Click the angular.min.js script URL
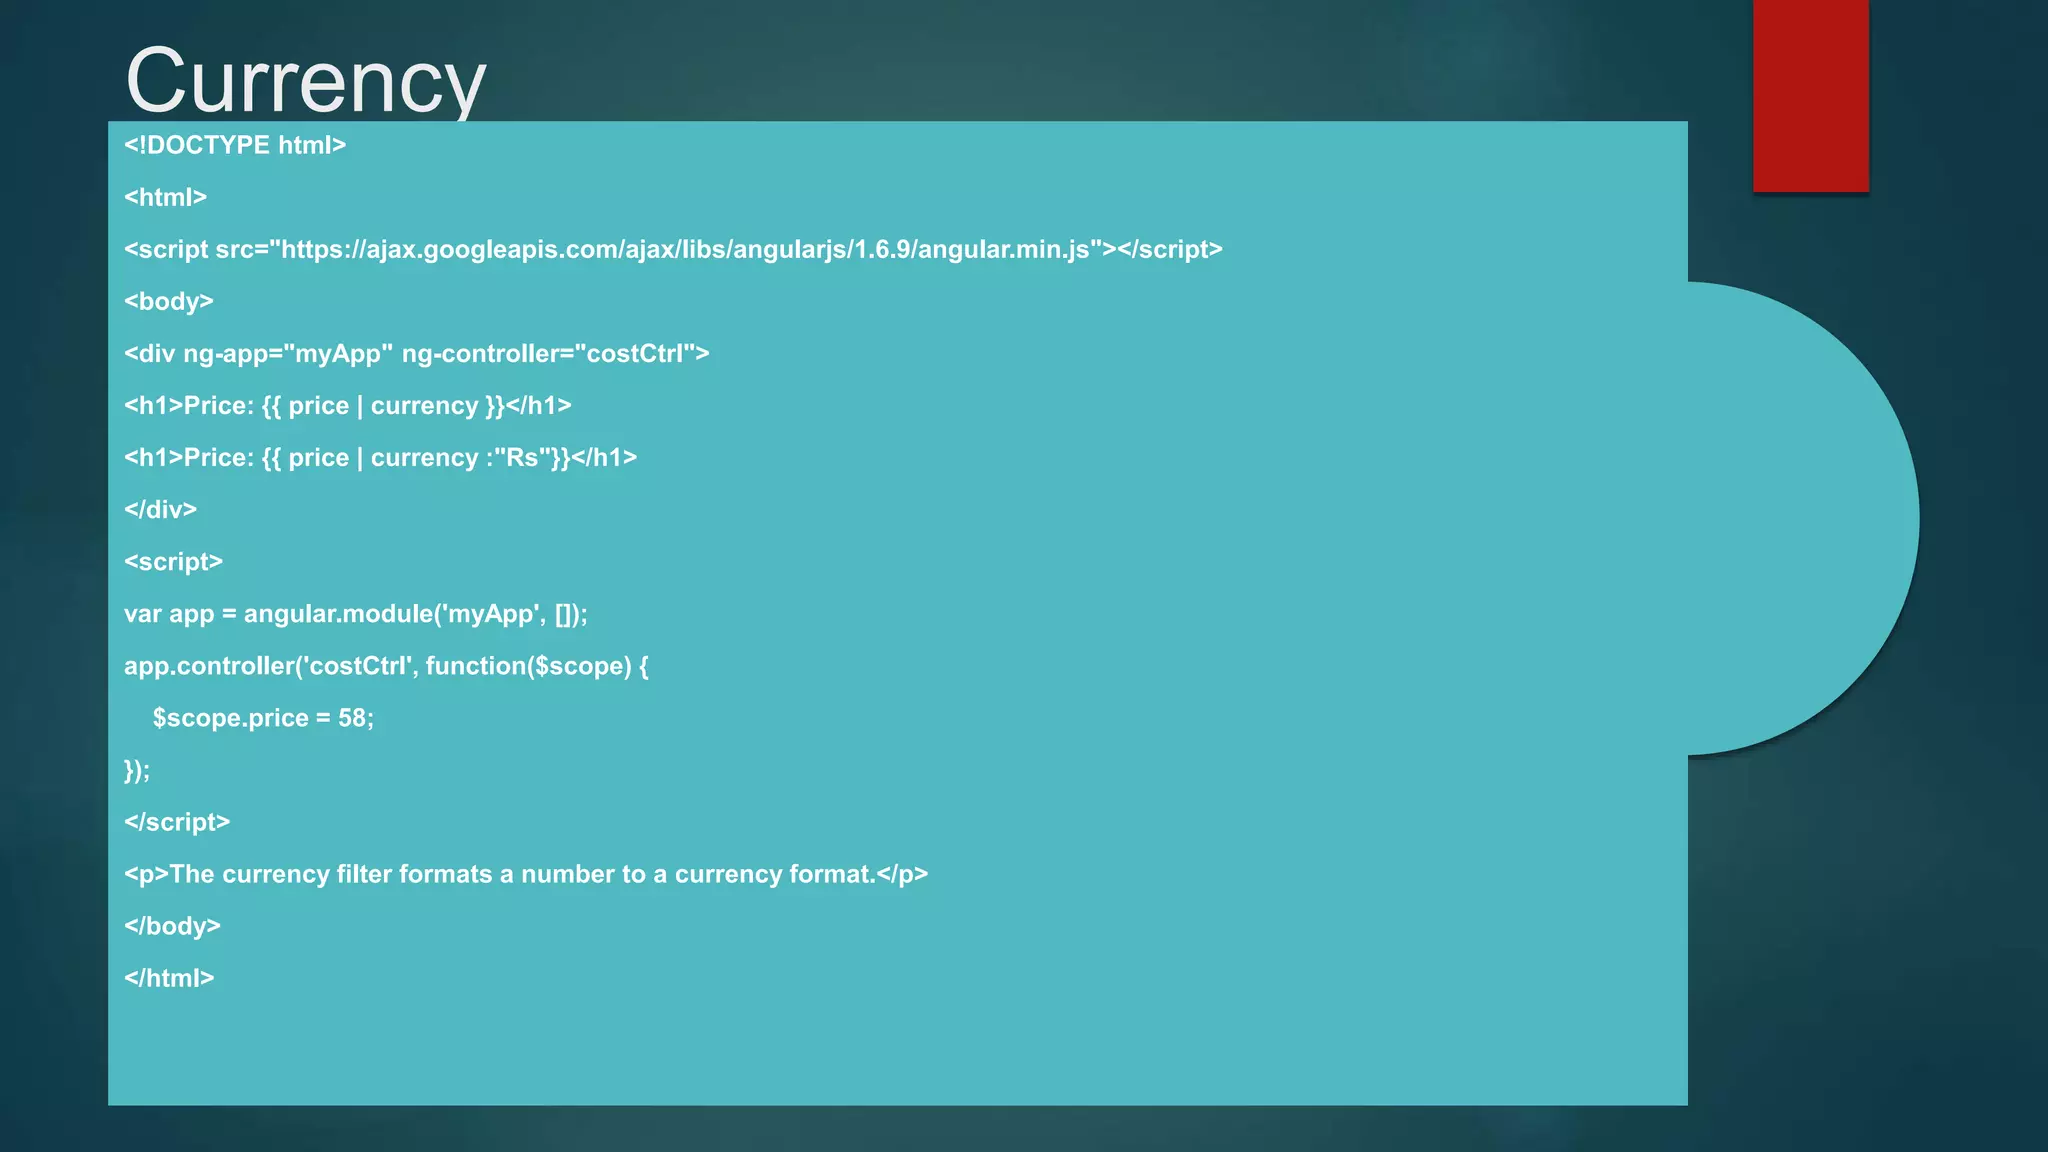The height and width of the screenshot is (1152, 2048). [685, 249]
